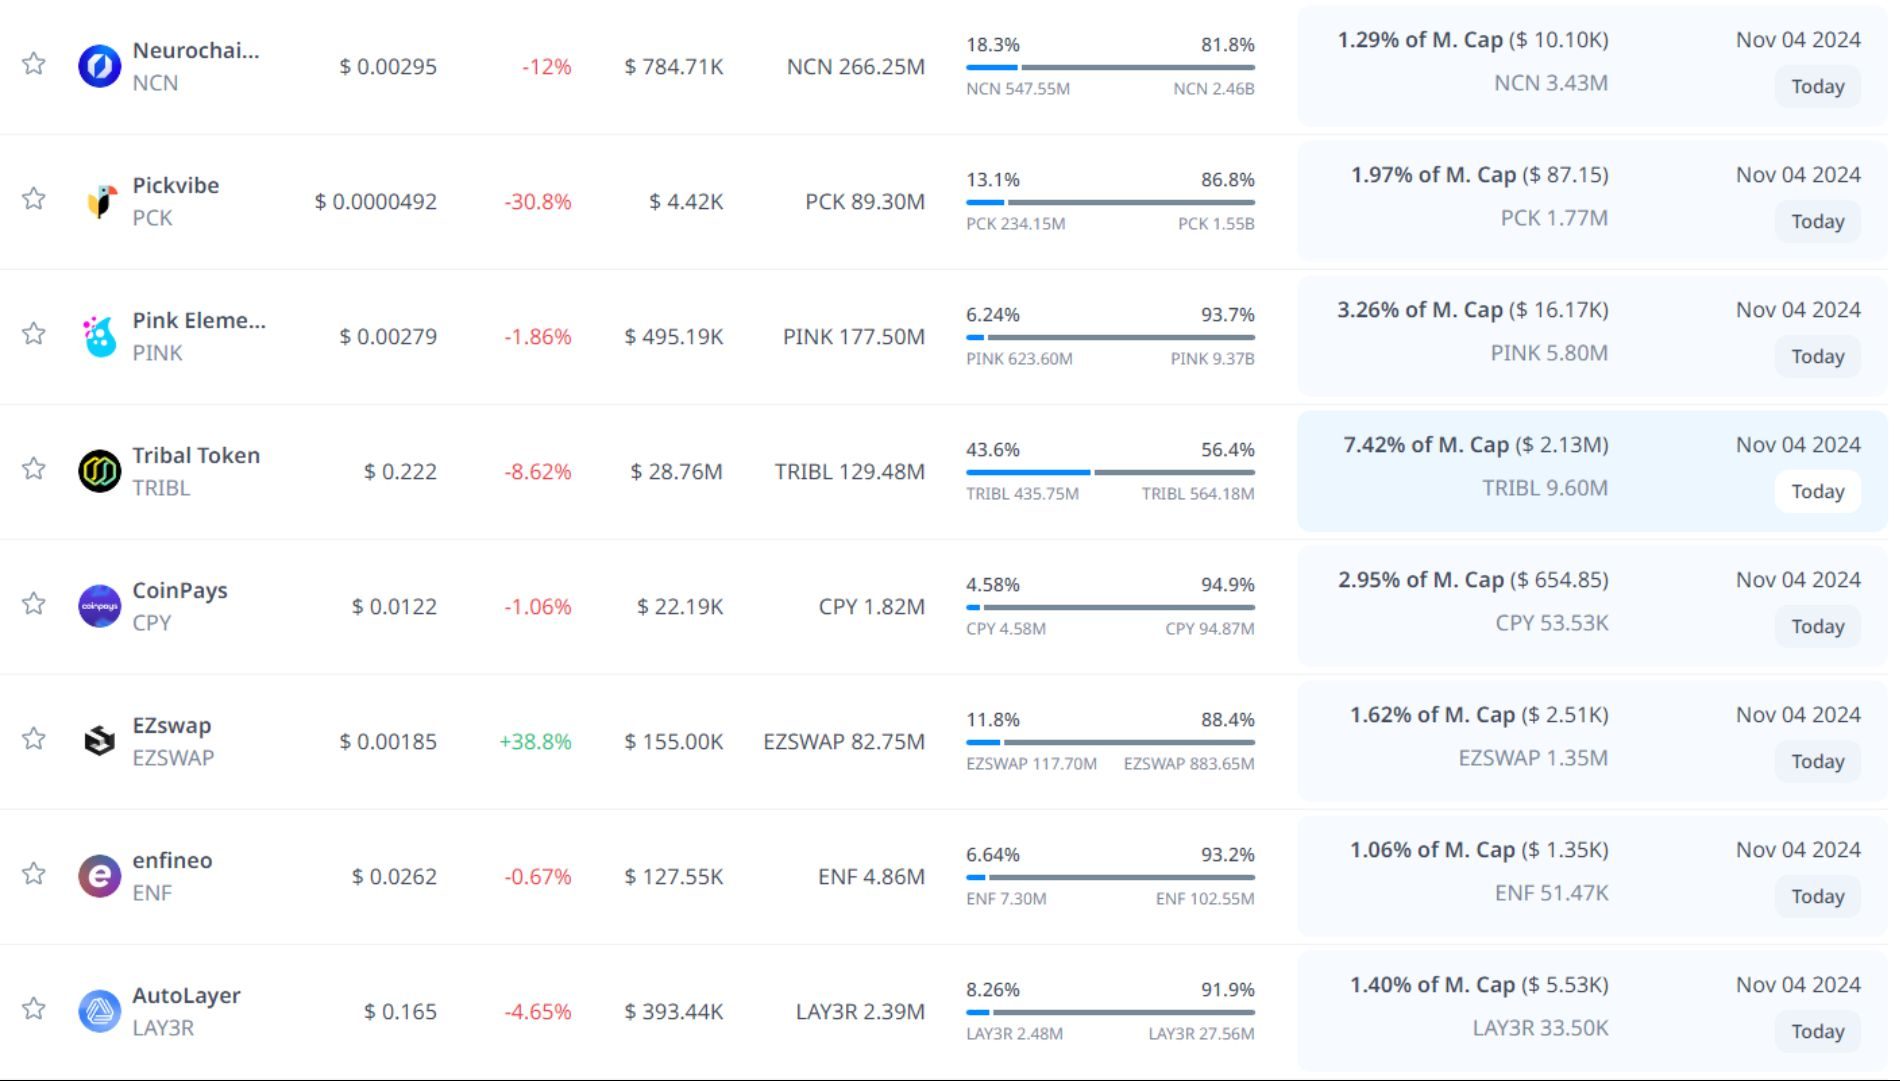Click the Today badge in CoinPays row
The width and height of the screenshot is (1900, 1081).
point(1817,626)
